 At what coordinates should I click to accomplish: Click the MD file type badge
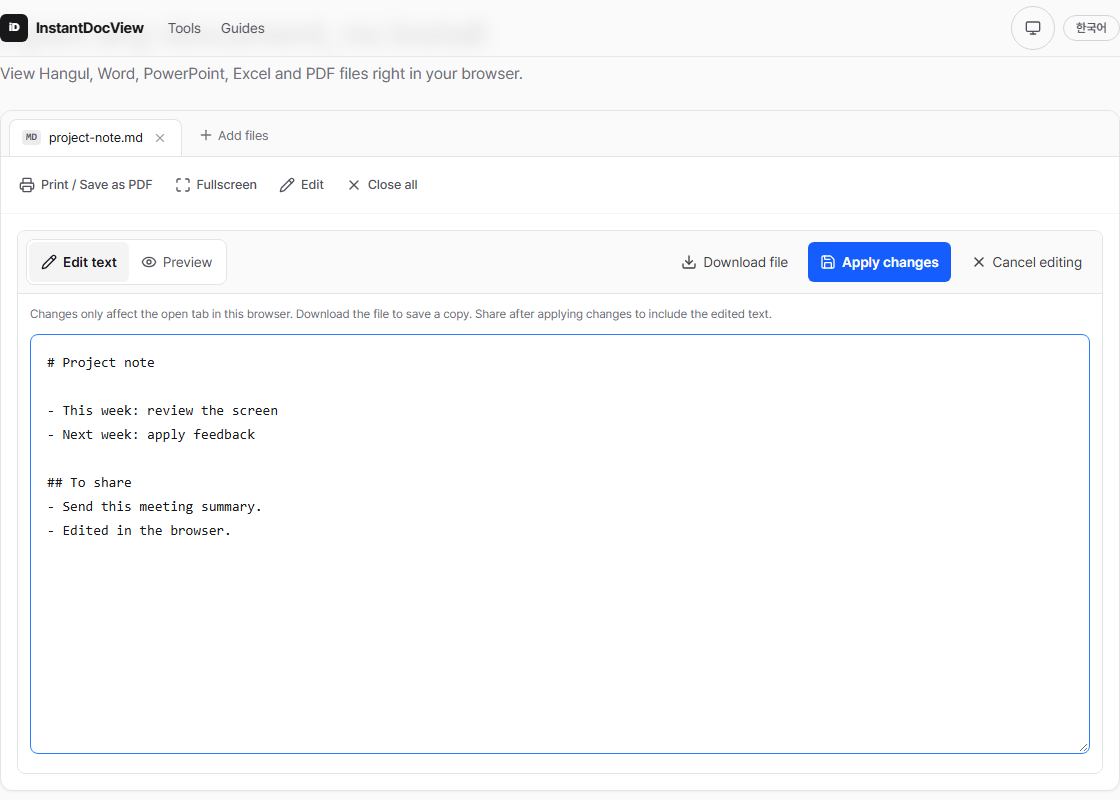click(x=31, y=137)
